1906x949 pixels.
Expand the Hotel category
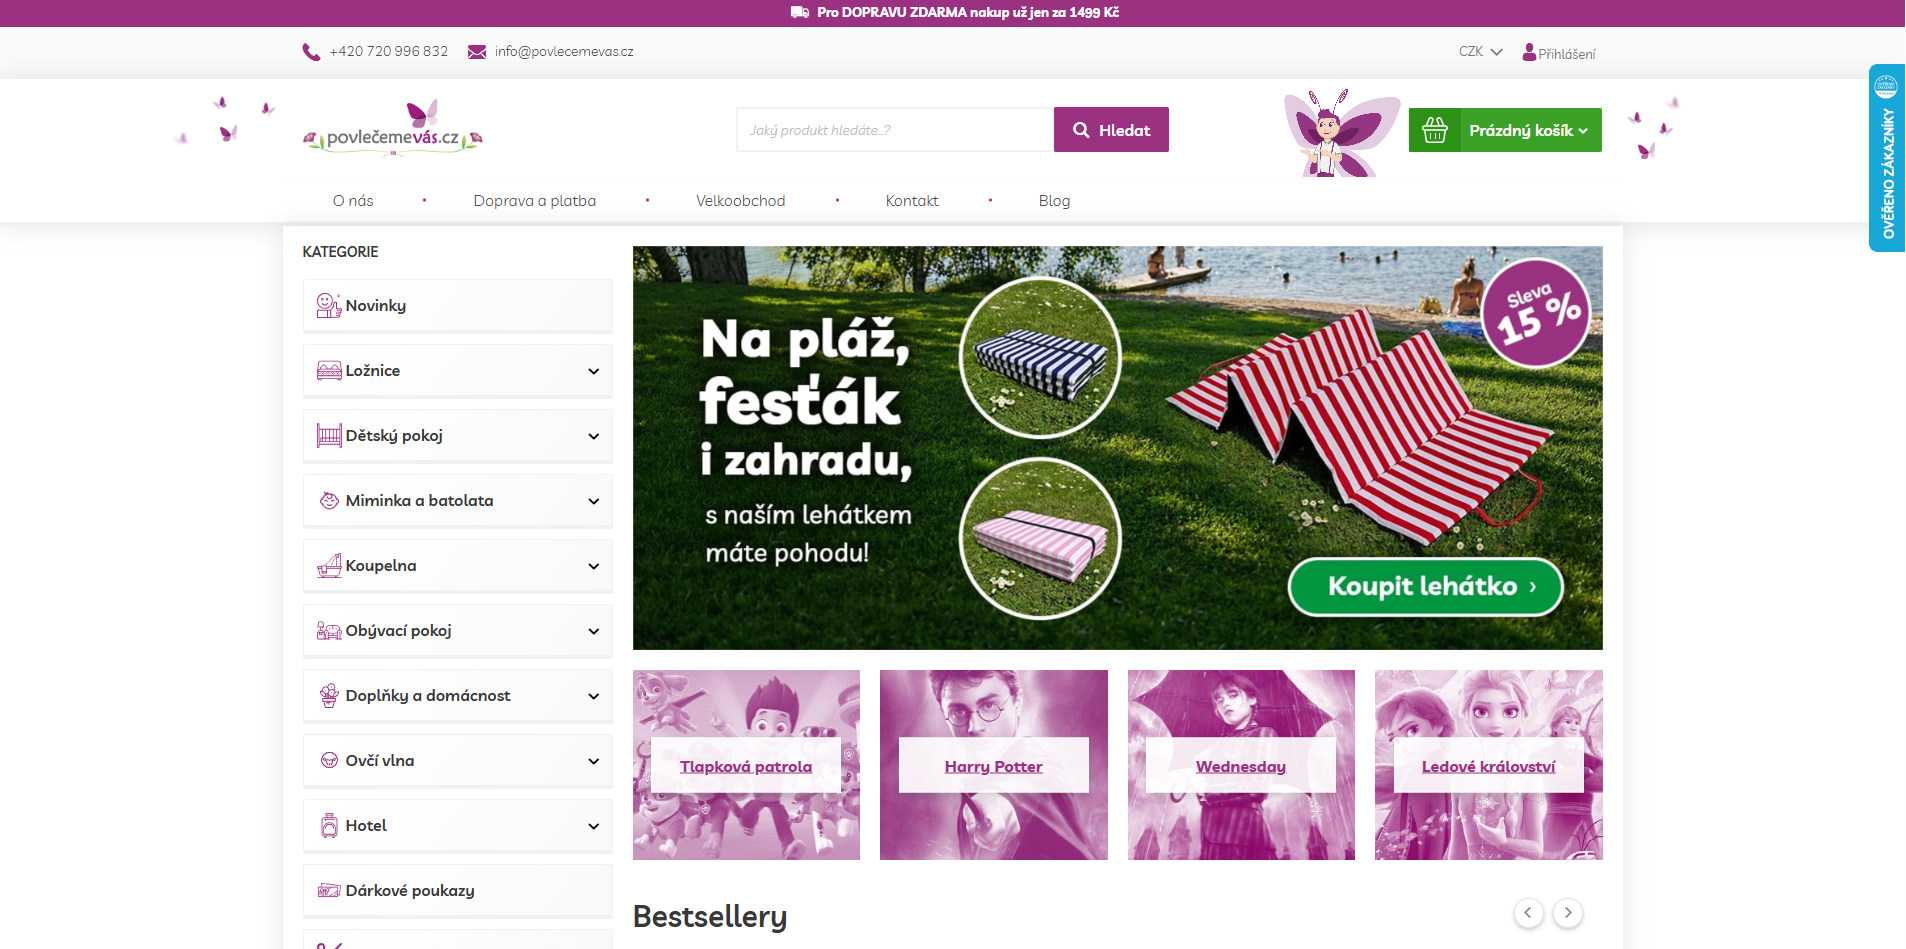(x=594, y=826)
